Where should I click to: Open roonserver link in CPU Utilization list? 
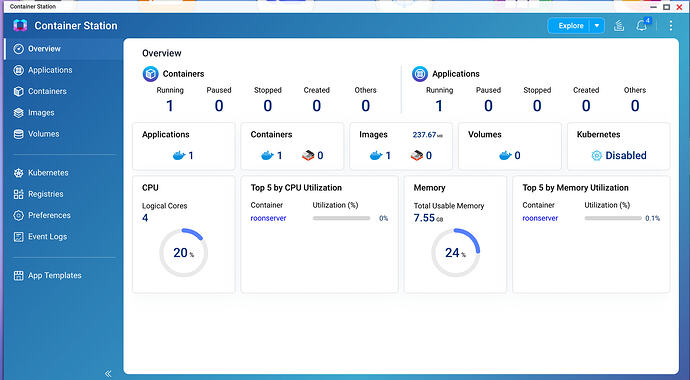[x=268, y=218]
